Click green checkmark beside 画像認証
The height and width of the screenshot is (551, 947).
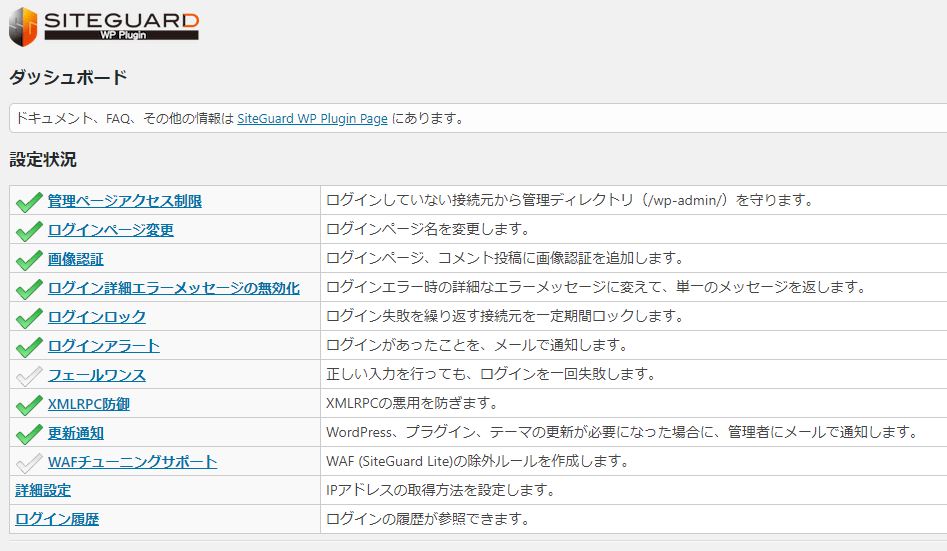[29, 260]
